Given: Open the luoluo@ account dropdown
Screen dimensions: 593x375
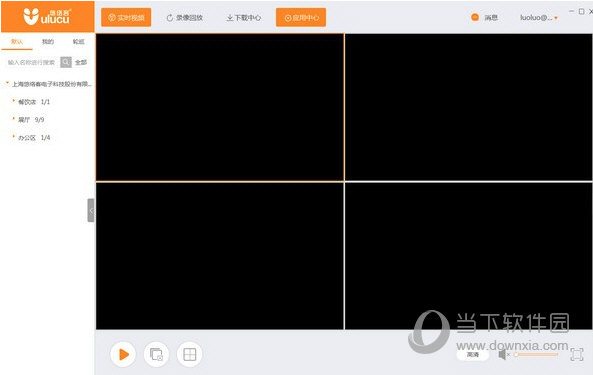Looking at the screenshot, I should (539, 17).
